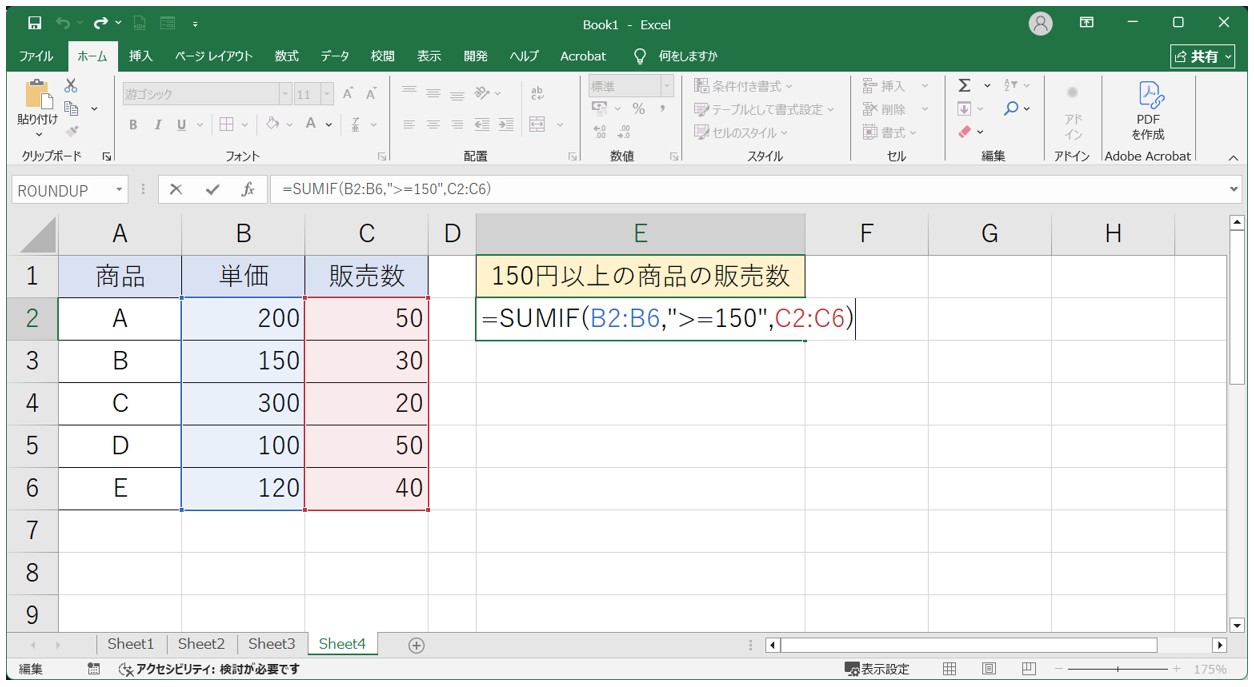This screenshot has width=1254, height=687.
Task: Open the font name dropdown (游ゴシック)
Action: tap(285, 94)
